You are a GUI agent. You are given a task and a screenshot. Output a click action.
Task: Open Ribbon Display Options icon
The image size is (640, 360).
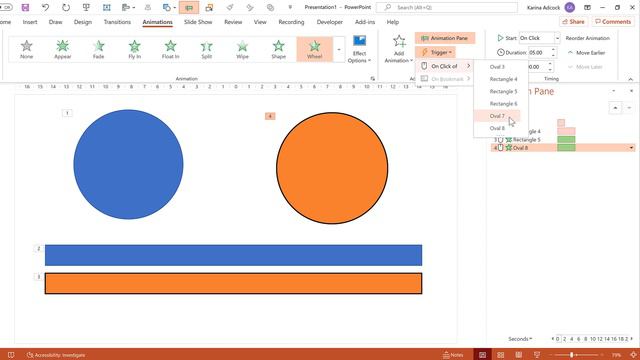tap(587, 7)
